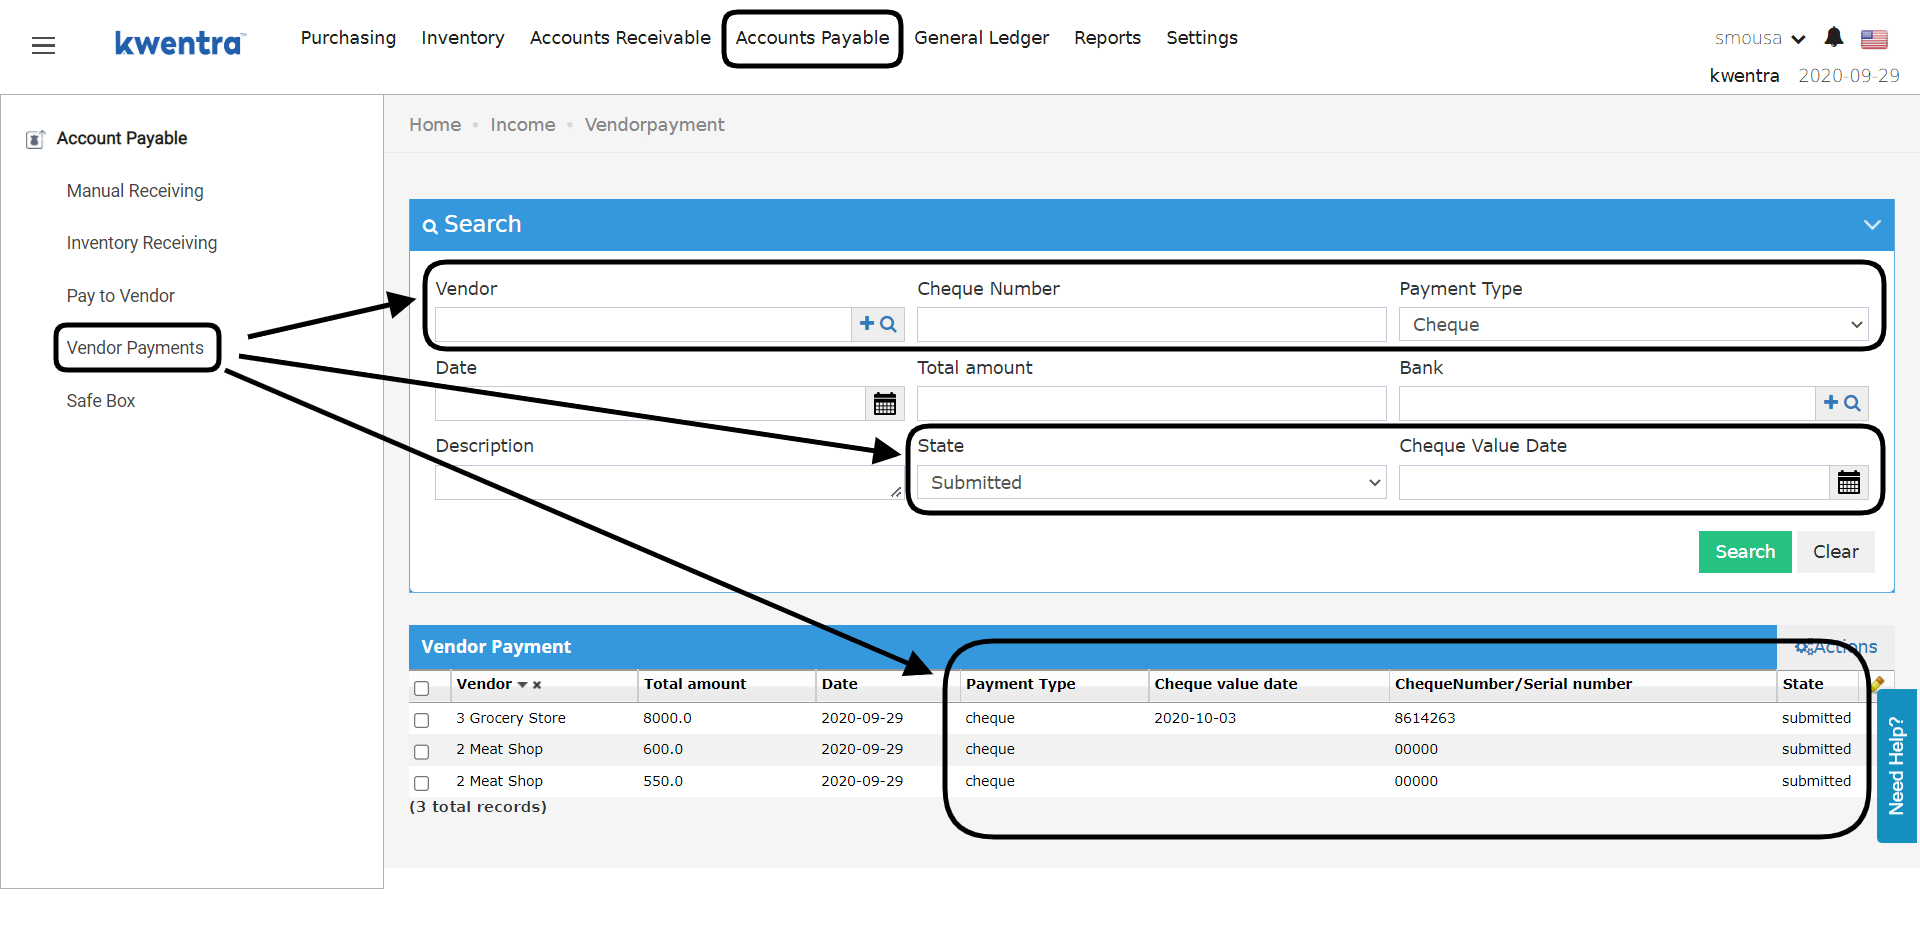Screen dimensions: 1920x943
Task: Open the Actions menu
Action: coord(1836,647)
